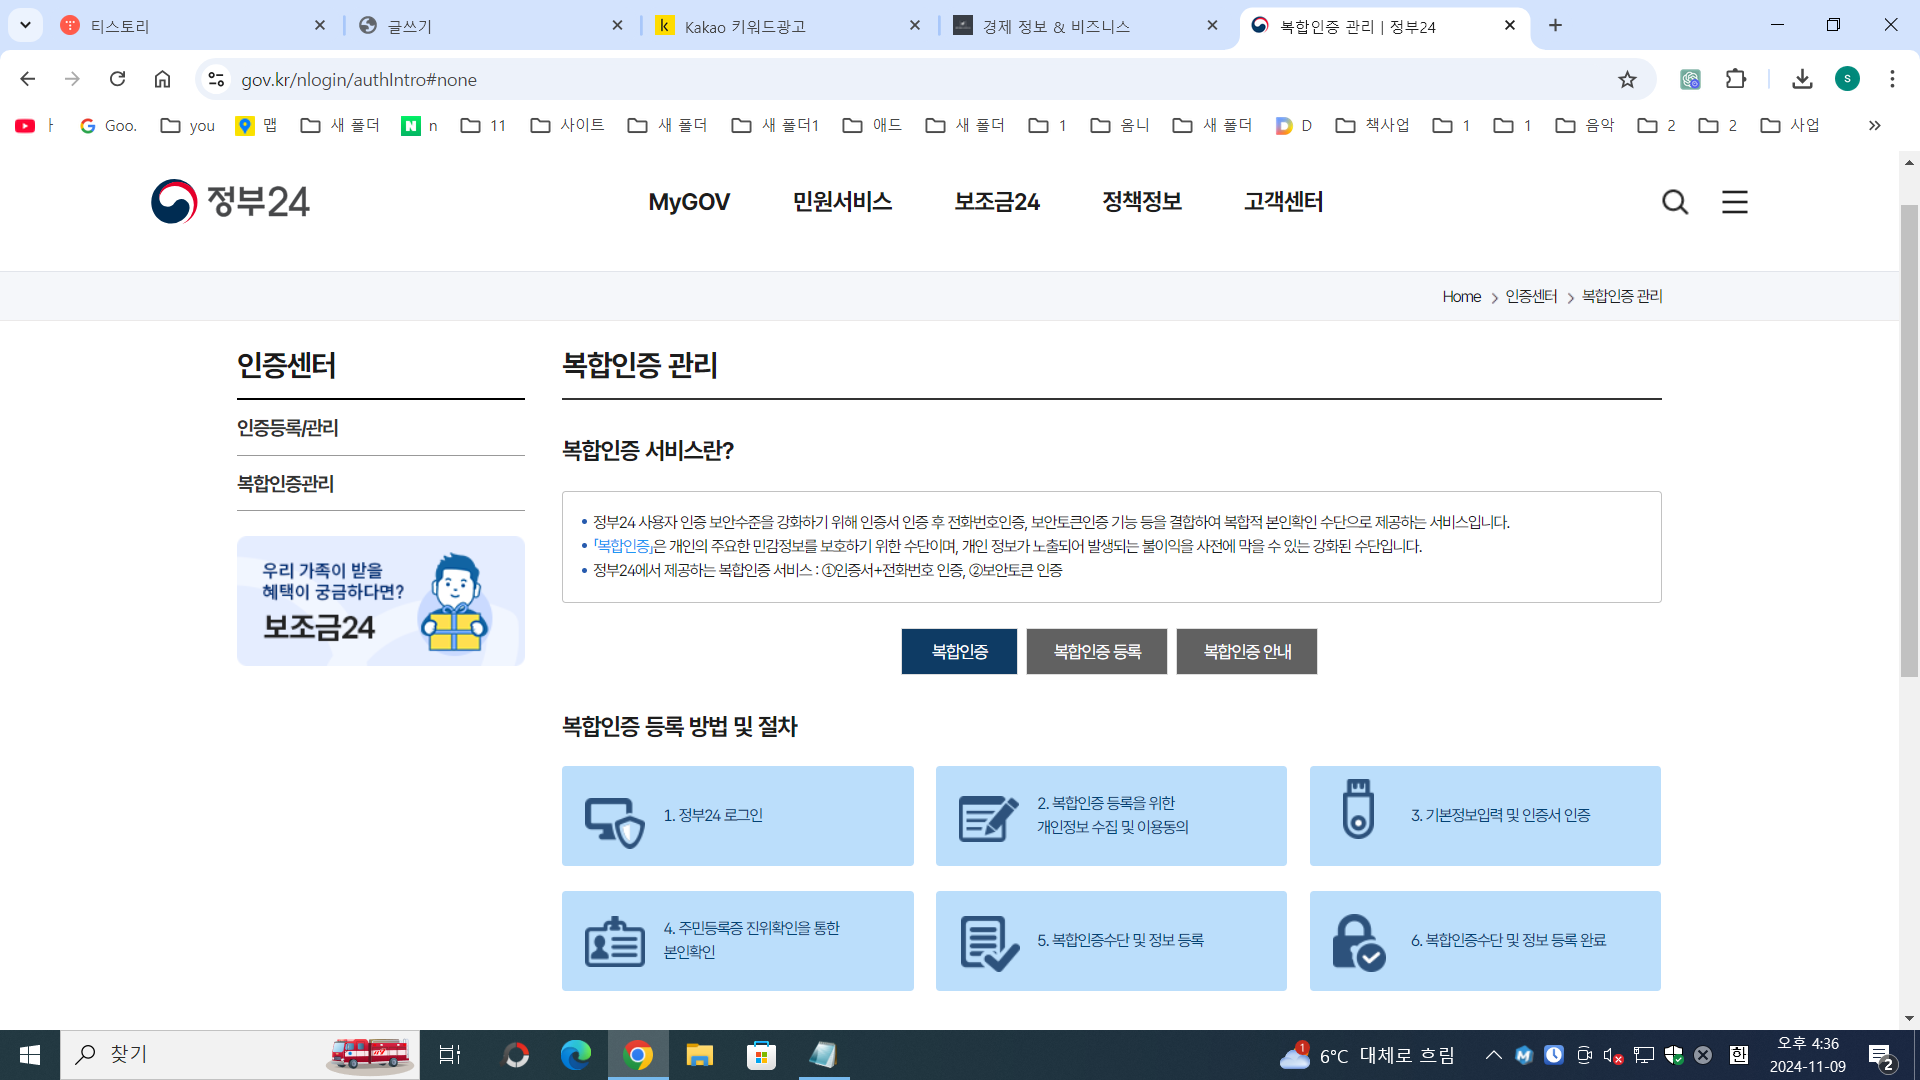Open 인증등록/관리 in the sidebar
Viewport: 1920px width, 1080px height.
point(288,428)
